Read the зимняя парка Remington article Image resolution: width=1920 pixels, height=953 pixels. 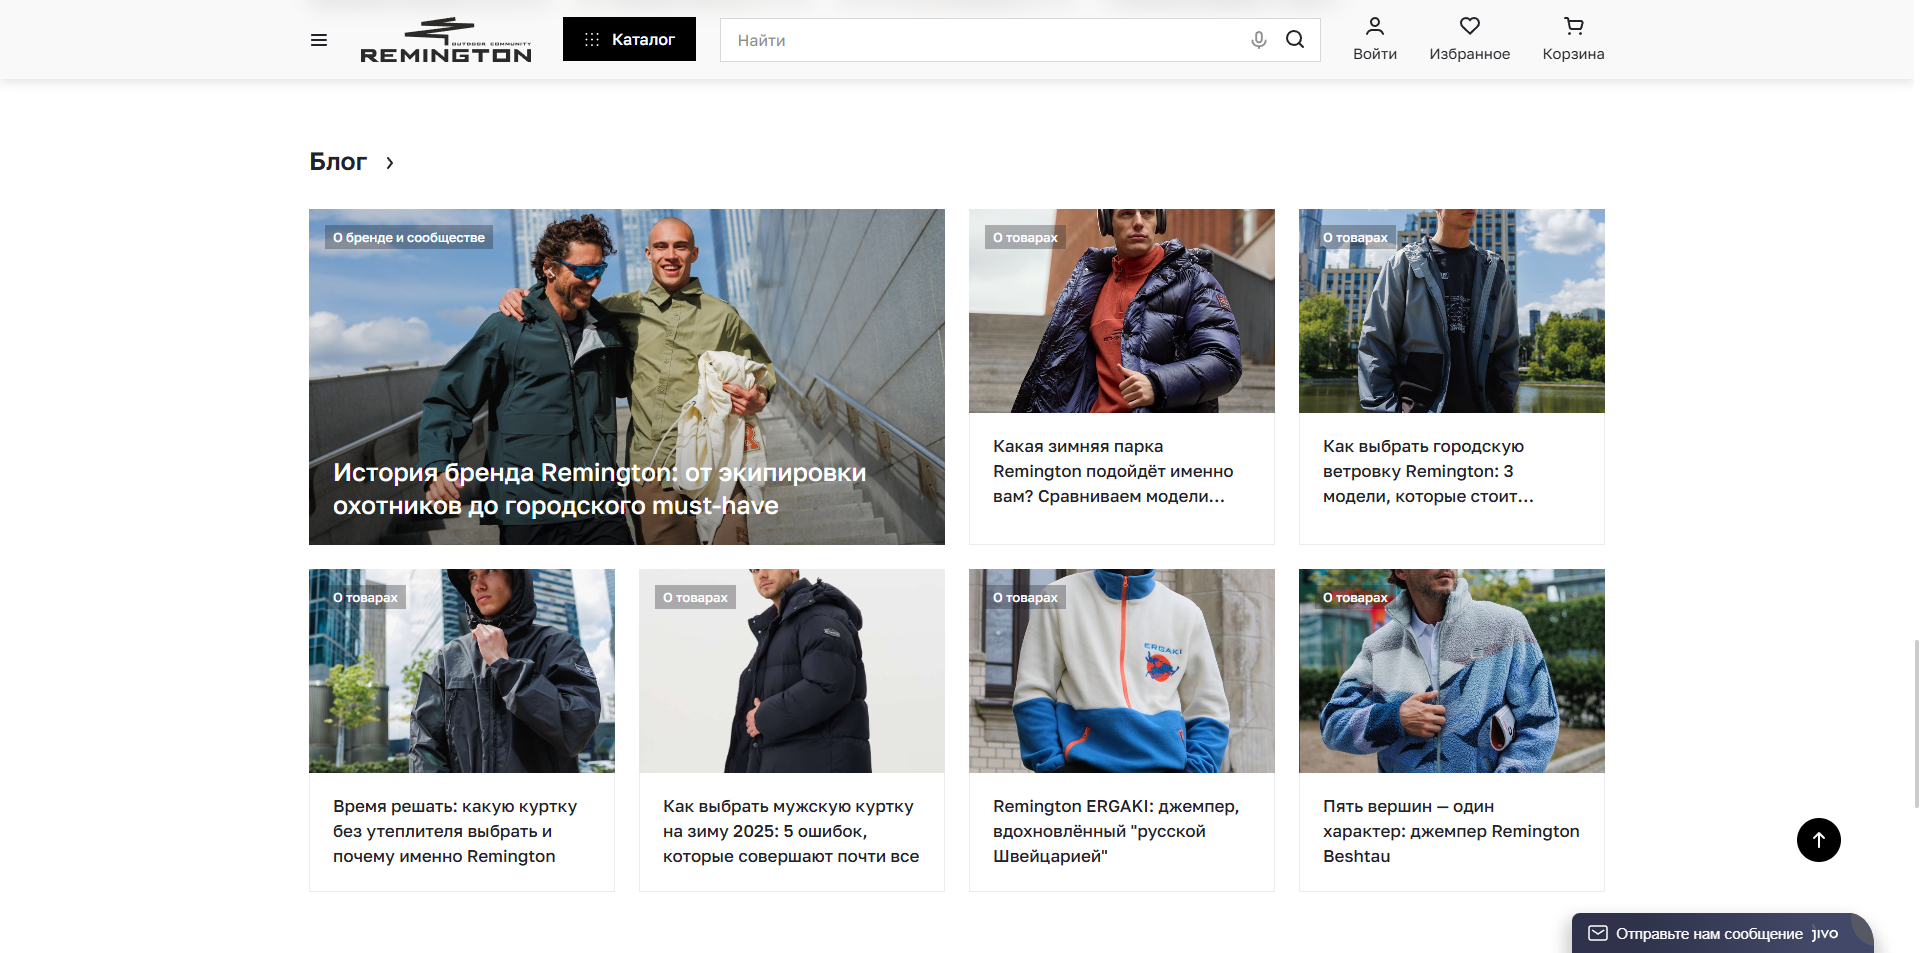[x=1113, y=471]
